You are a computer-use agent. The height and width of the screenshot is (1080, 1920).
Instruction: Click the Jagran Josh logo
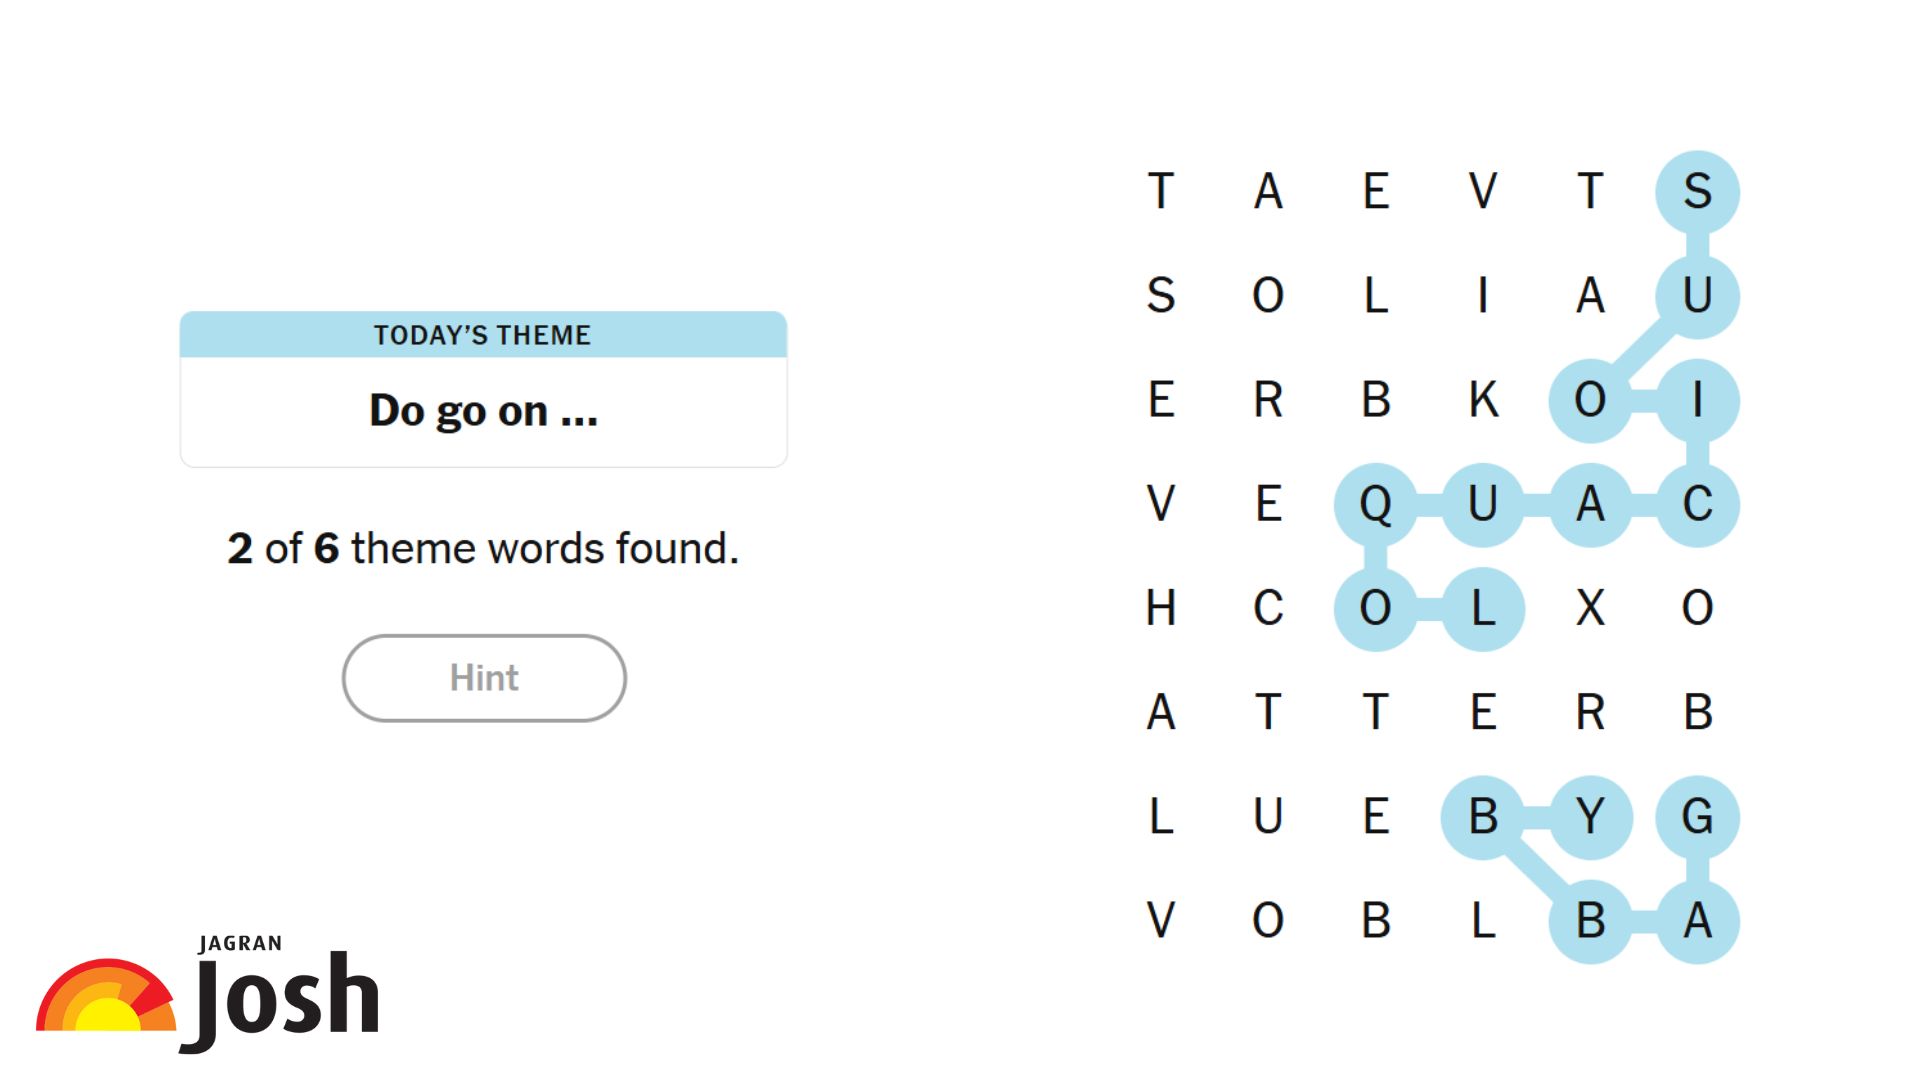(208, 995)
